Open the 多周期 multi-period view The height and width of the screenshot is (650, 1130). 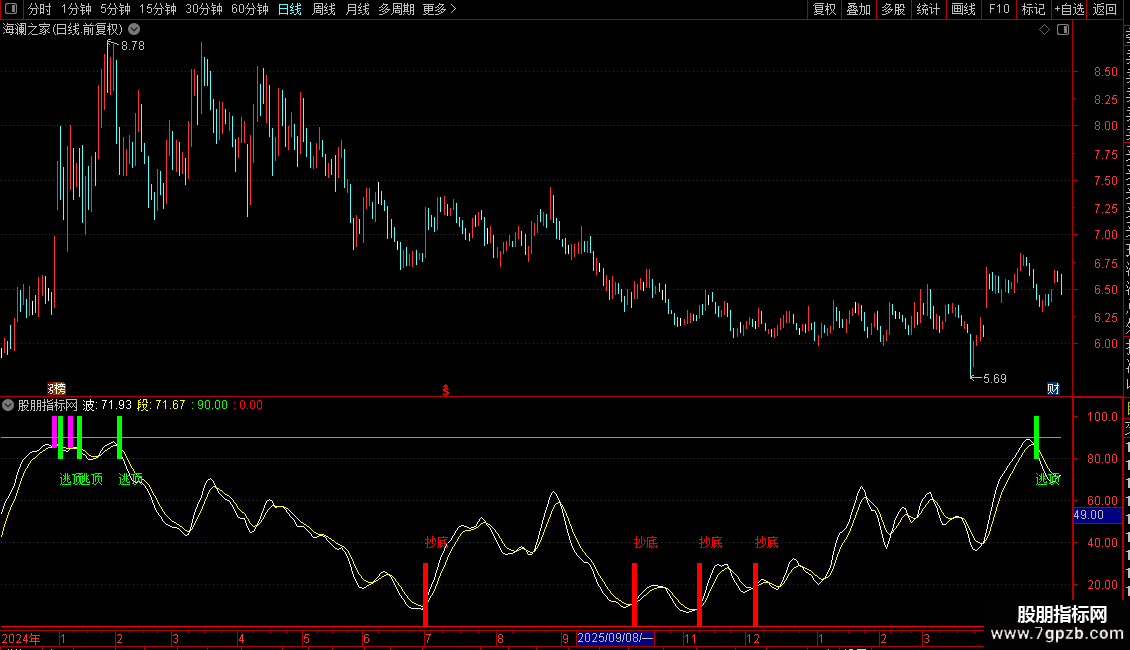(x=396, y=9)
